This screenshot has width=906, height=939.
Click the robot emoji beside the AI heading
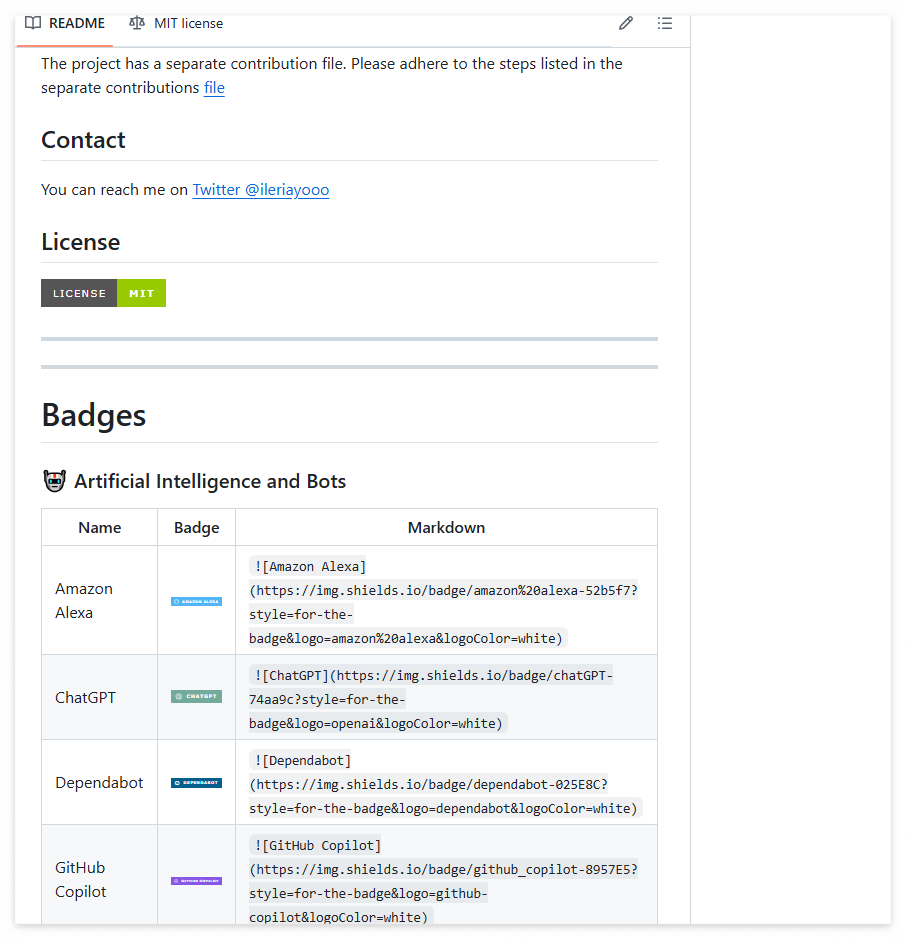54,481
